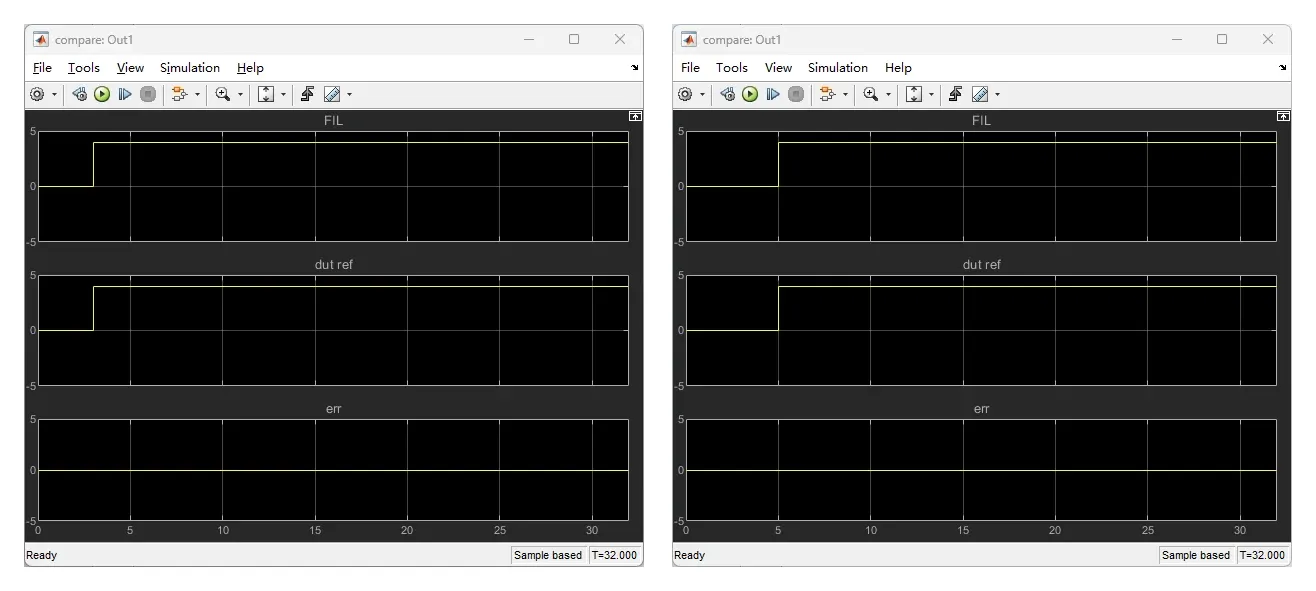
Task: Click 'Ready' status text in right window
Action: [690, 555]
